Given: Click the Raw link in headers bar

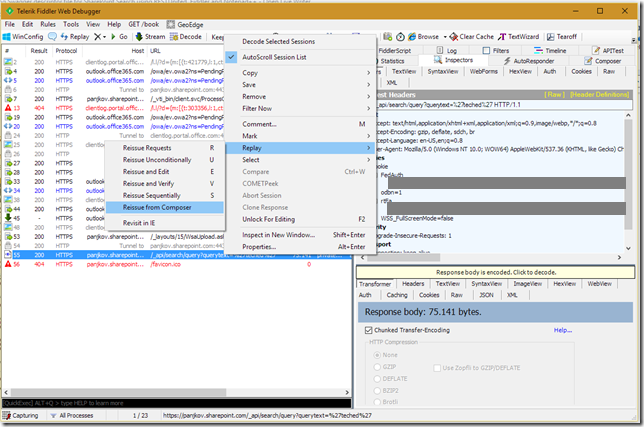Looking at the screenshot, I should pos(554,94).
